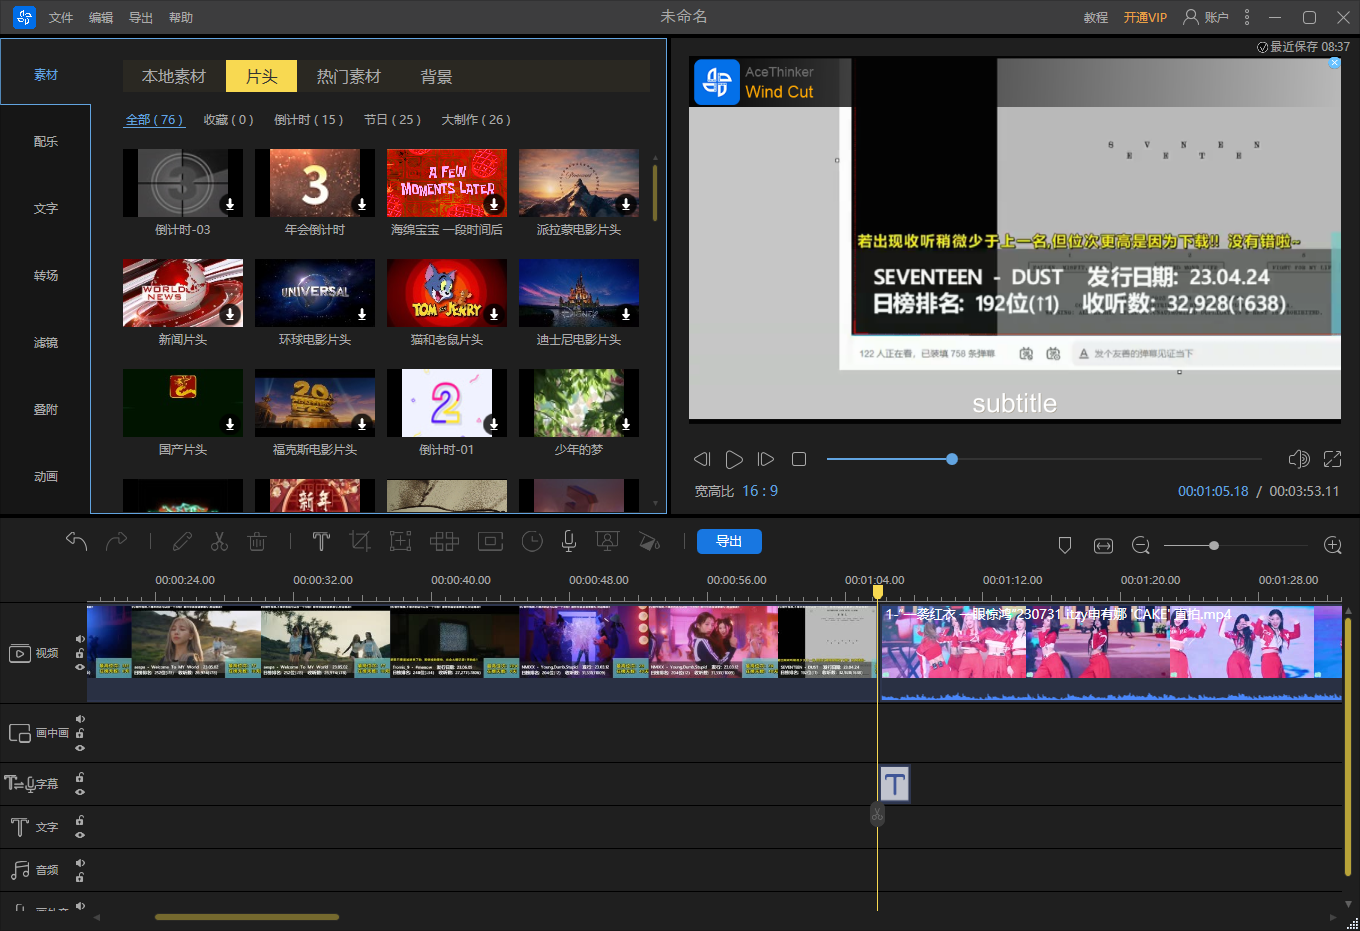Mute the 画中画 track
The height and width of the screenshot is (931, 1360).
(80, 719)
